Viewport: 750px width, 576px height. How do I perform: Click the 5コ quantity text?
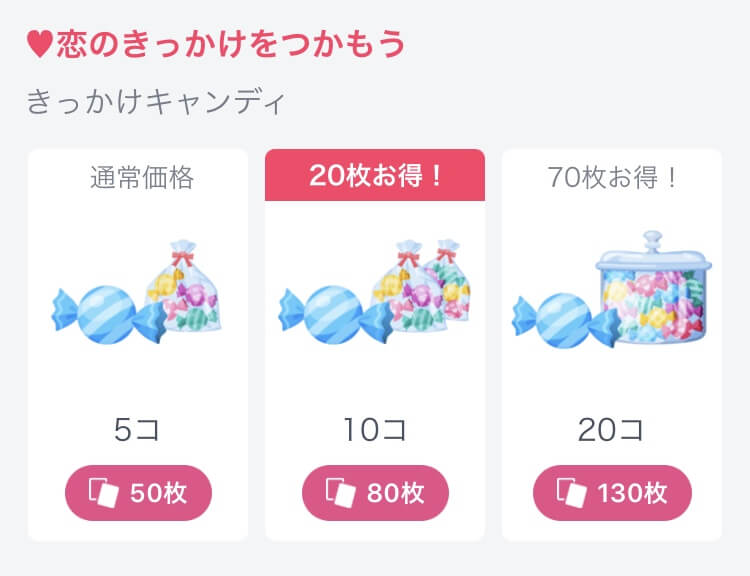click(137, 430)
